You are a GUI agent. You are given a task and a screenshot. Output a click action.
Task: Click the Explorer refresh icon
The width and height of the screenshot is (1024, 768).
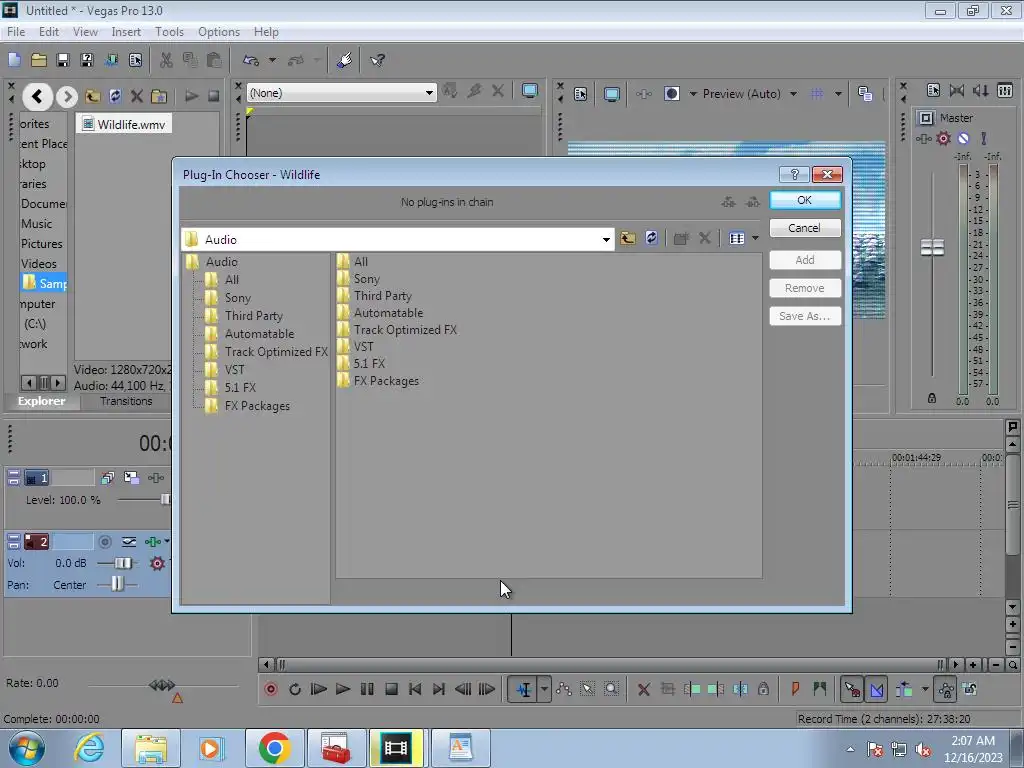[115, 96]
